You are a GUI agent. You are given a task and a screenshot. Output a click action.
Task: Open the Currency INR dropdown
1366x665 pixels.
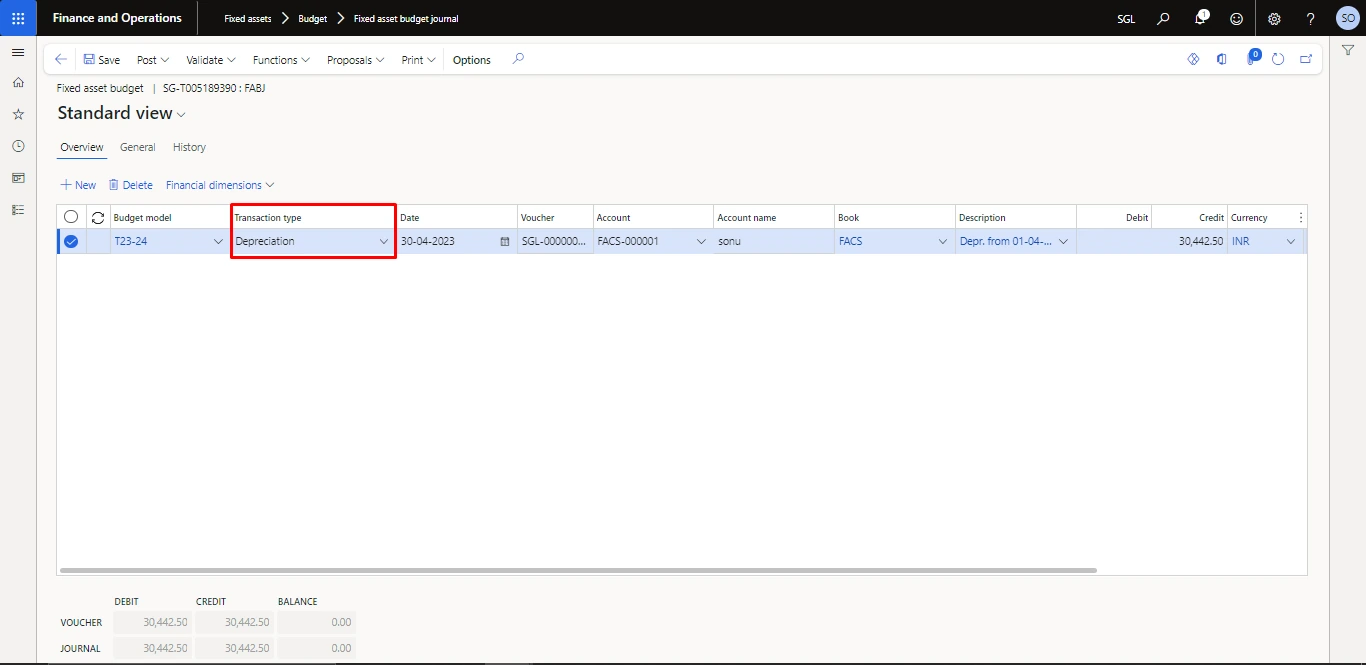coord(1290,241)
